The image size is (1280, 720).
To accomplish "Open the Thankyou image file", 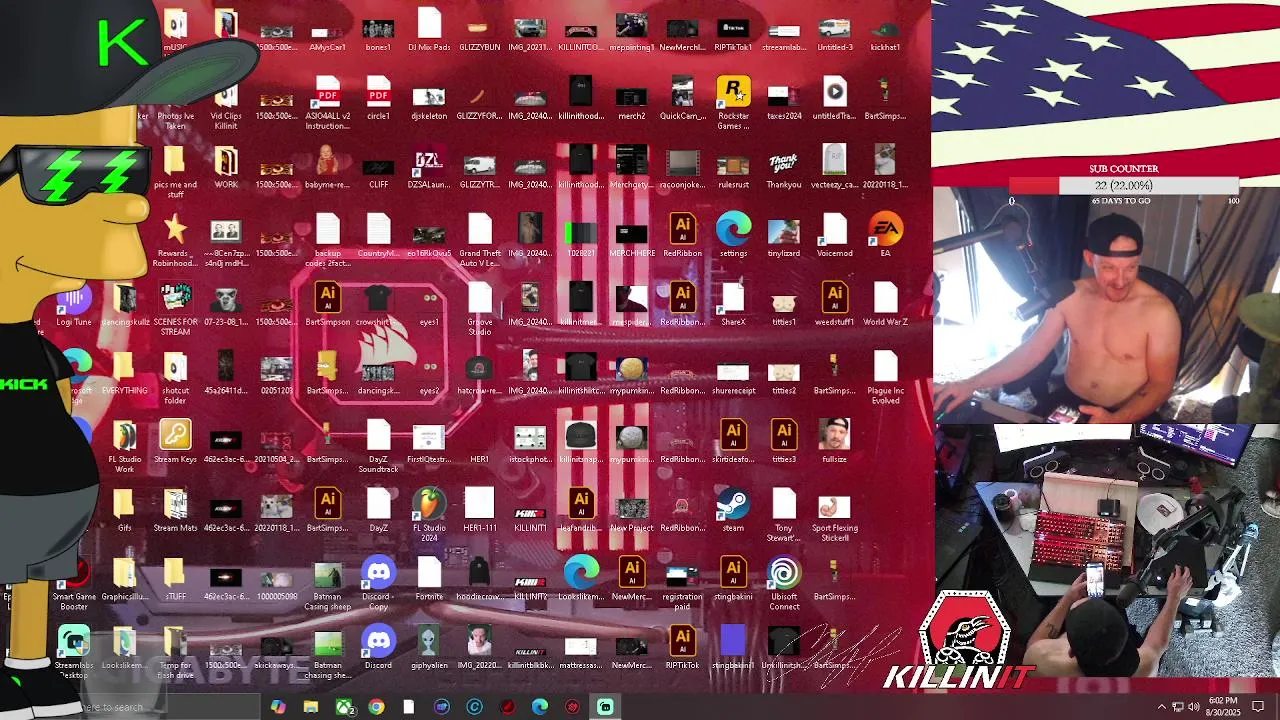I will [x=784, y=161].
